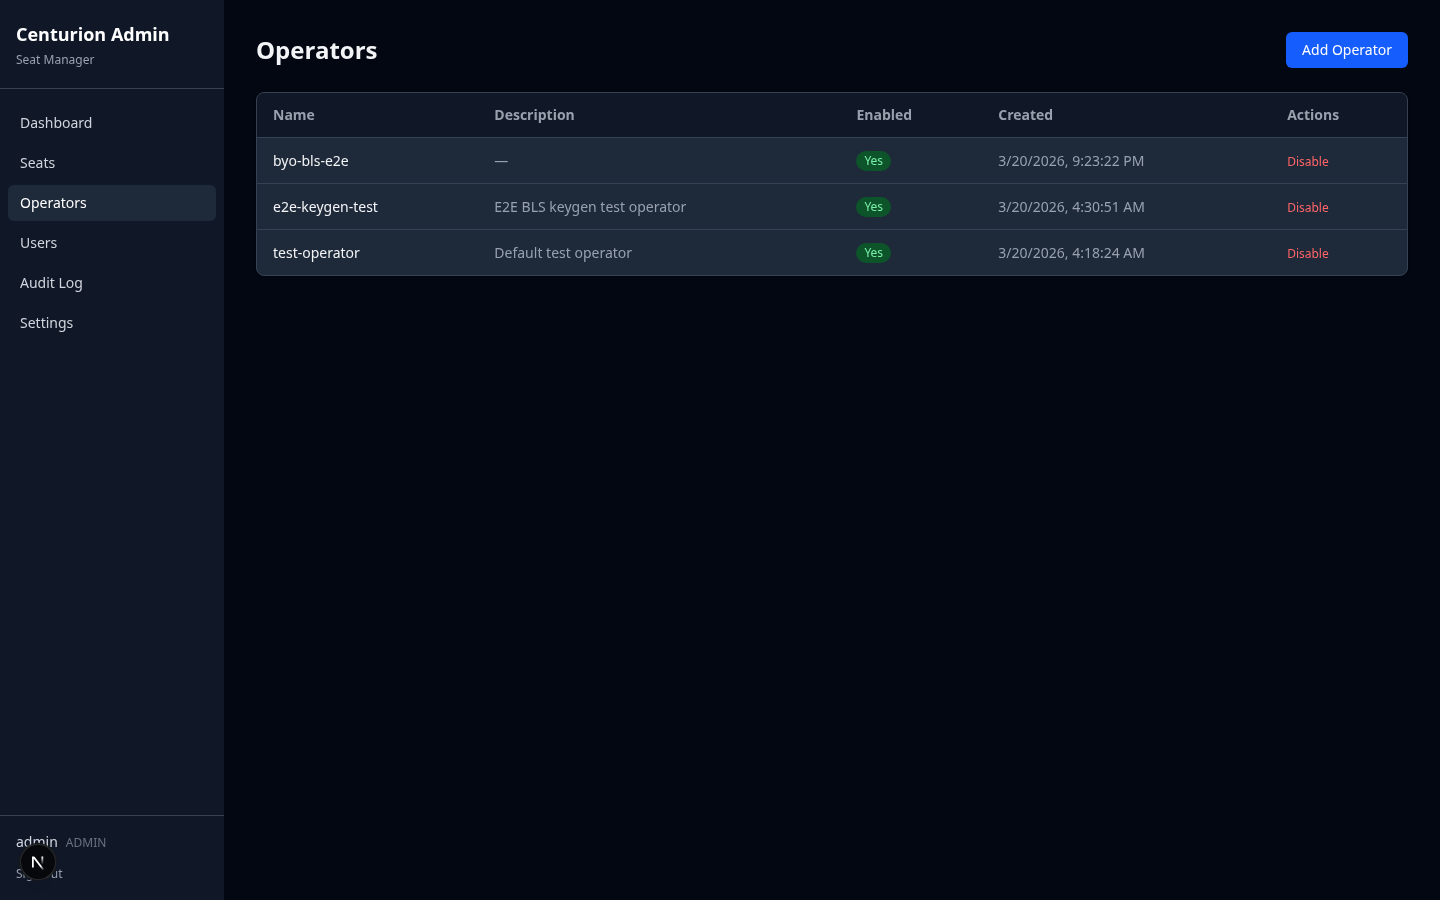
Task: Toggle the enabled badge for test-operator
Action: (873, 253)
